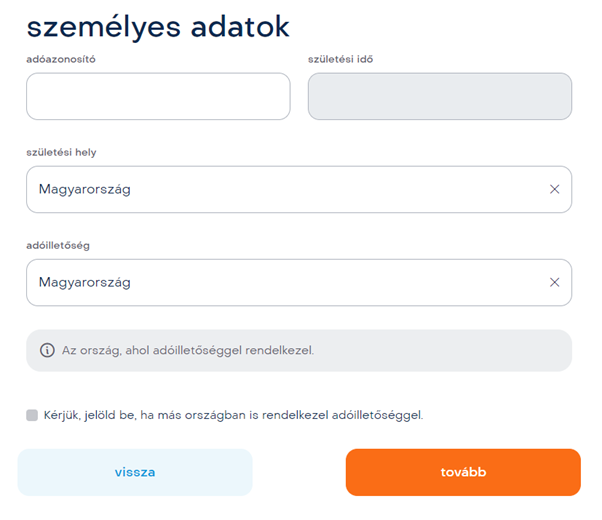Open the születési hely country dropdown
The image size is (602, 520).
pos(299,189)
